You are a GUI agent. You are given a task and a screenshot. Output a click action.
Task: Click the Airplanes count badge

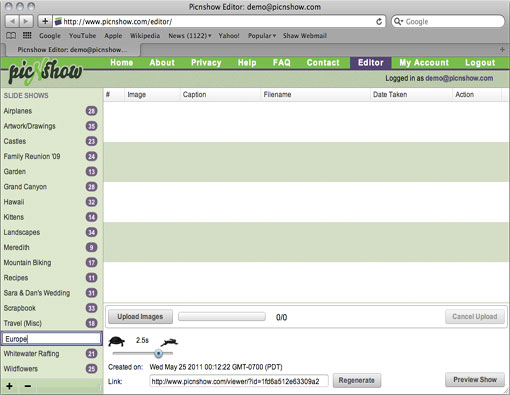pos(91,111)
